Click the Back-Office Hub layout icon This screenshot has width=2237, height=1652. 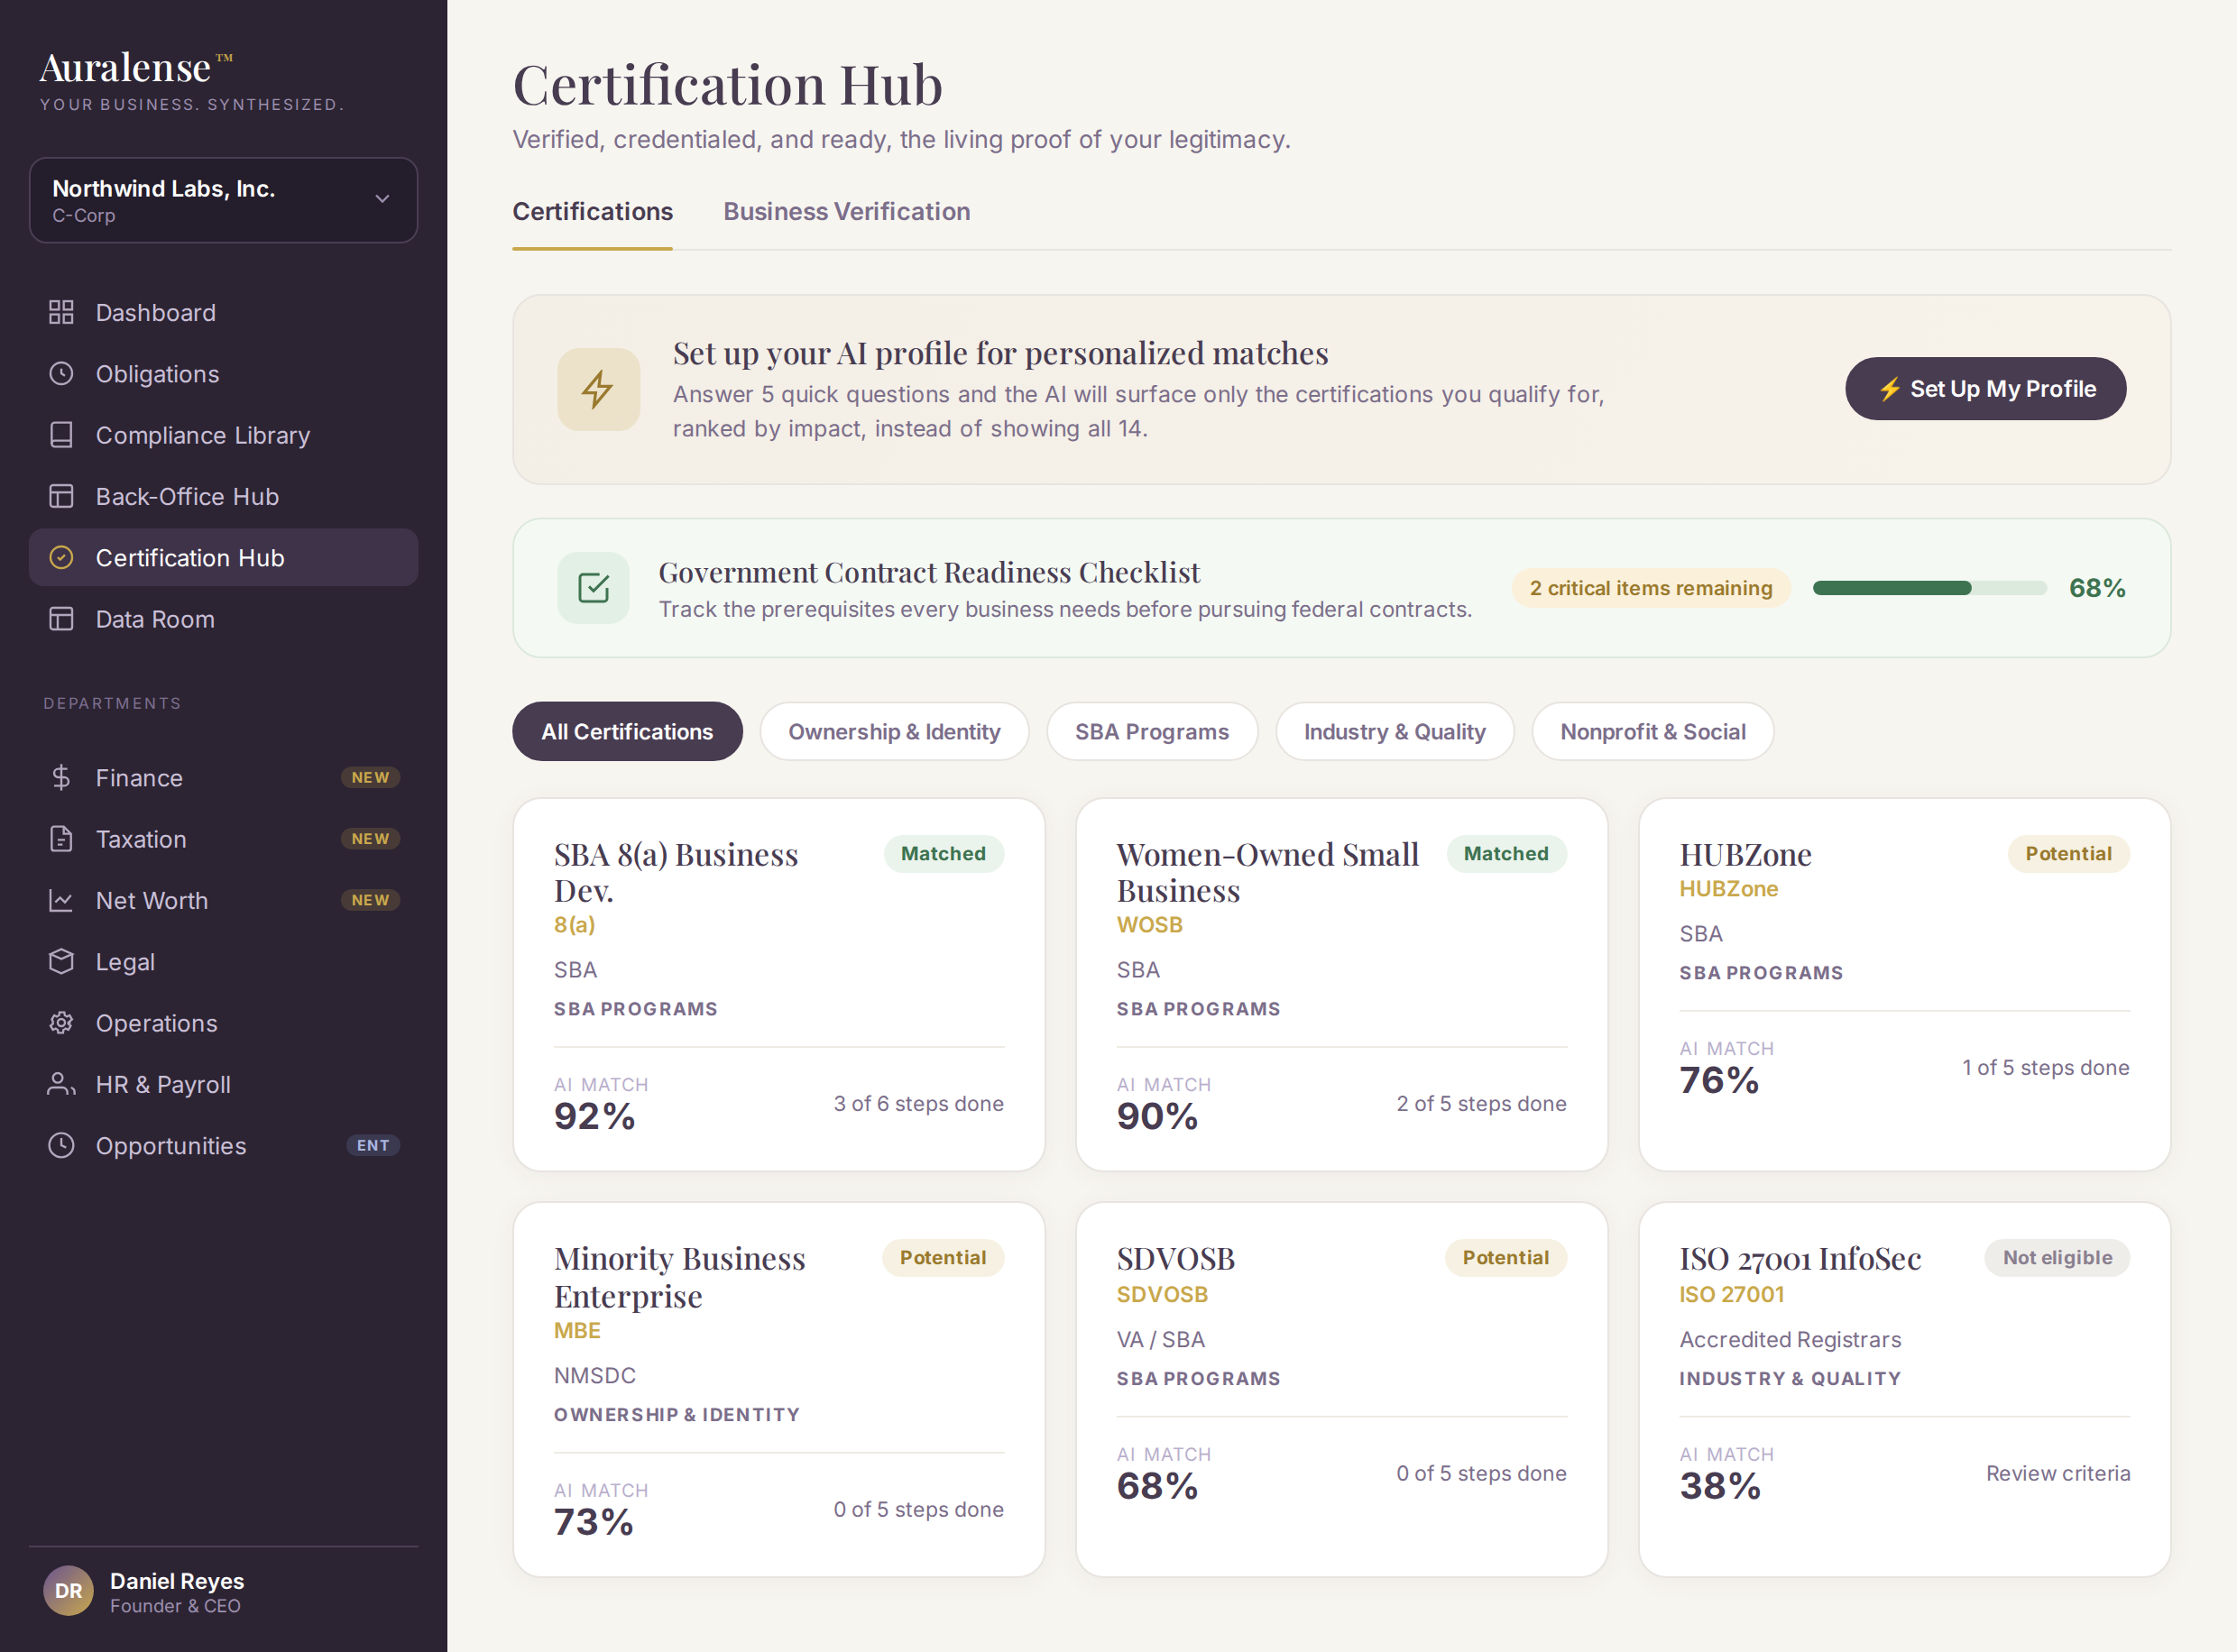click(61, 496)
